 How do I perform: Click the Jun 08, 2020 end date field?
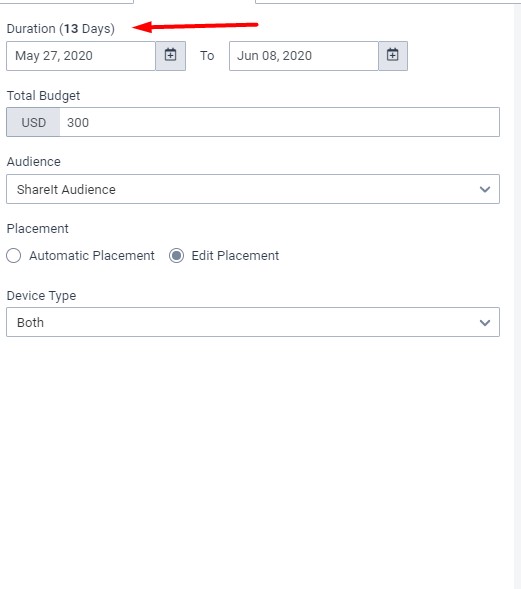[304, 56]
